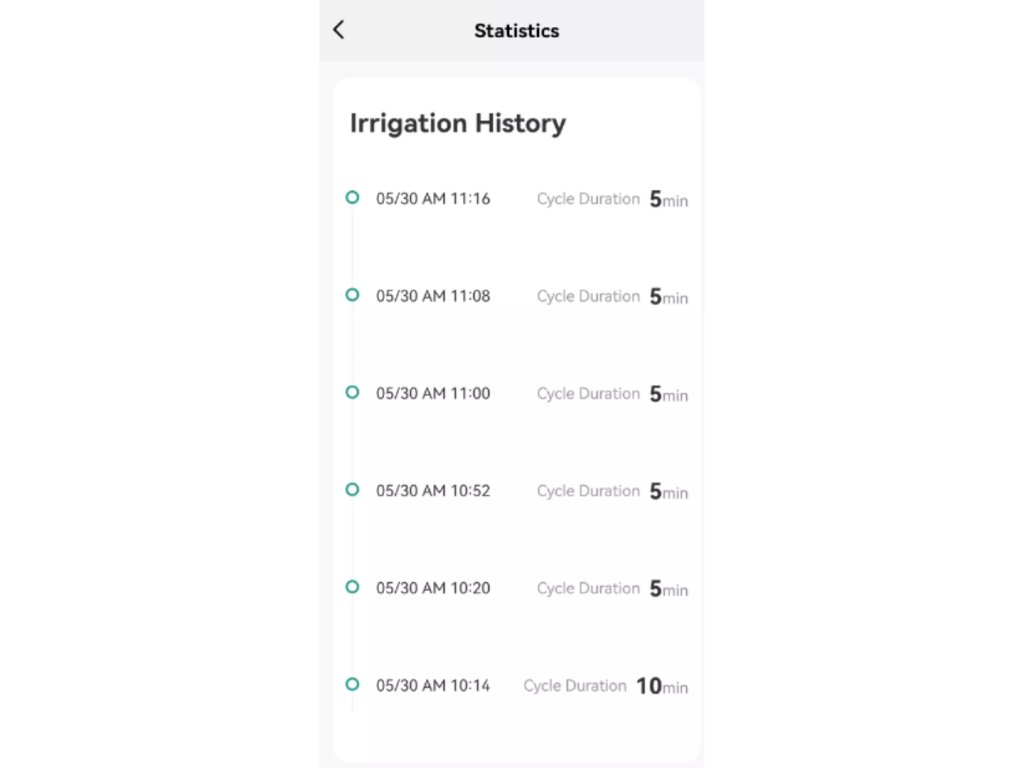Screen dimensions: 1024x768
Task: Click the 10min Cycle Duration value
Action: (x=662, y=686)
